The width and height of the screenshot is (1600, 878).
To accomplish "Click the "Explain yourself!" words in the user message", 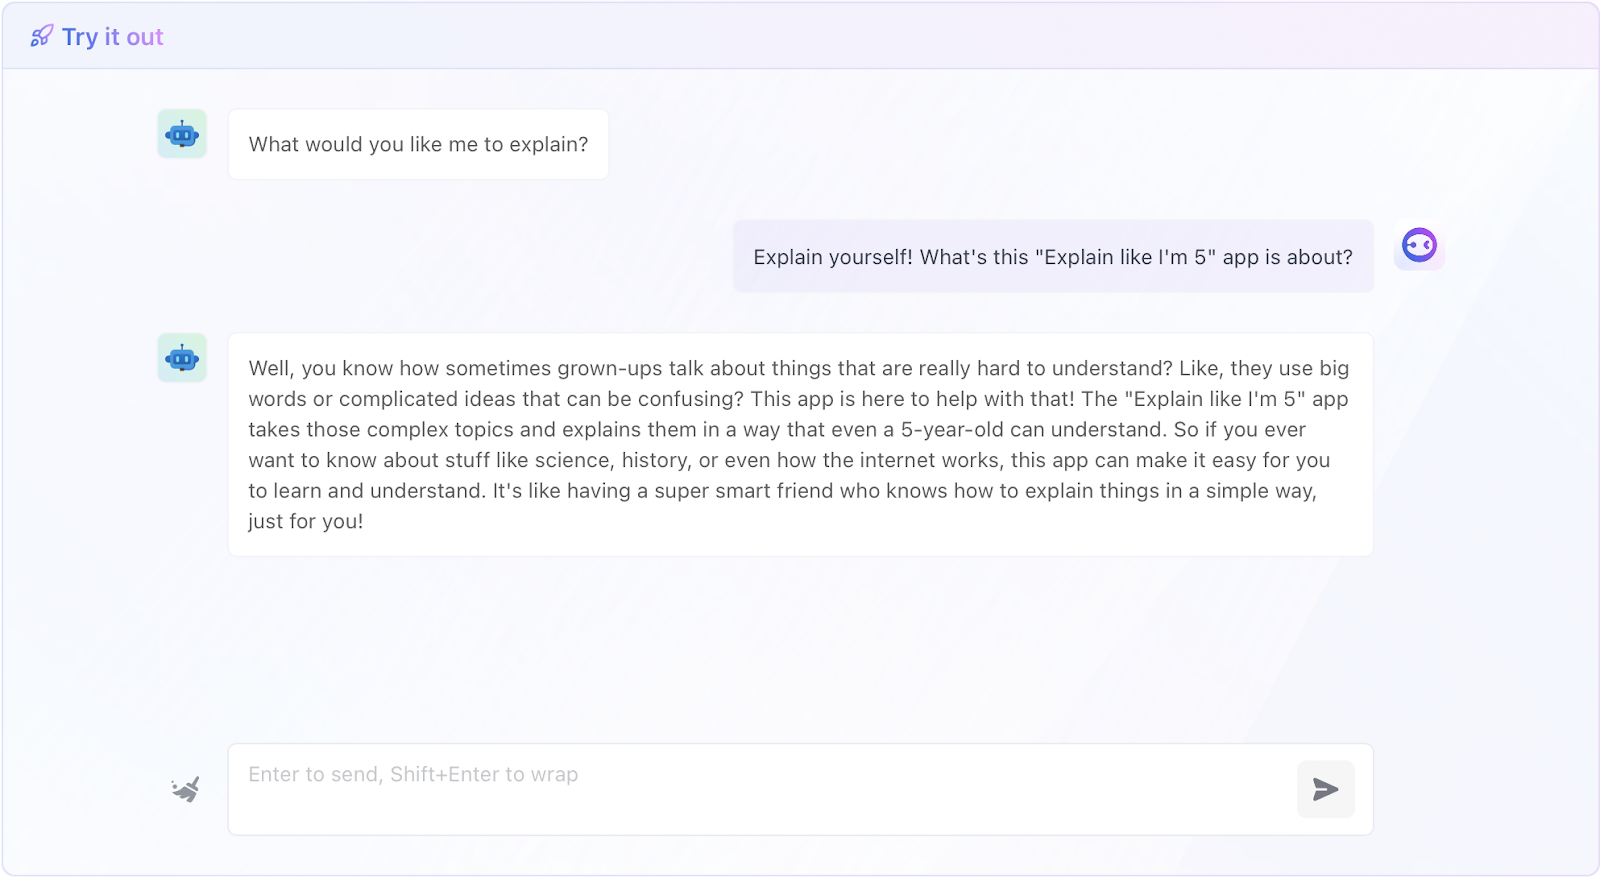I will 833,257.
